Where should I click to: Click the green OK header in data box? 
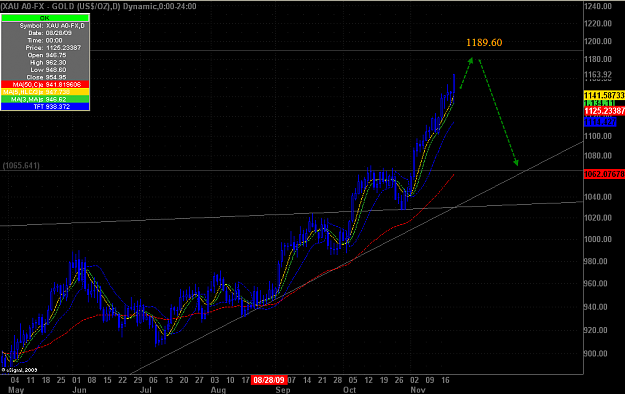(x=45, y=18)
